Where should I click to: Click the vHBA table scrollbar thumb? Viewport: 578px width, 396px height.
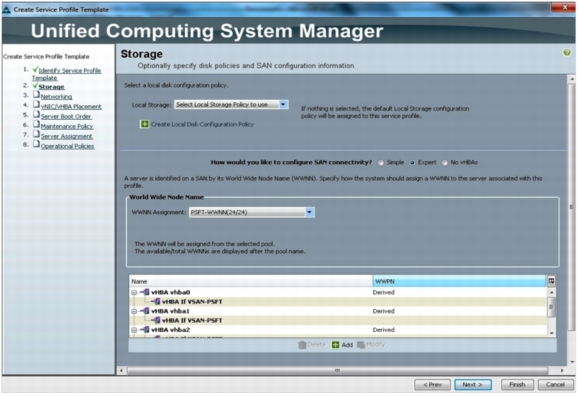tap(551, 307)
